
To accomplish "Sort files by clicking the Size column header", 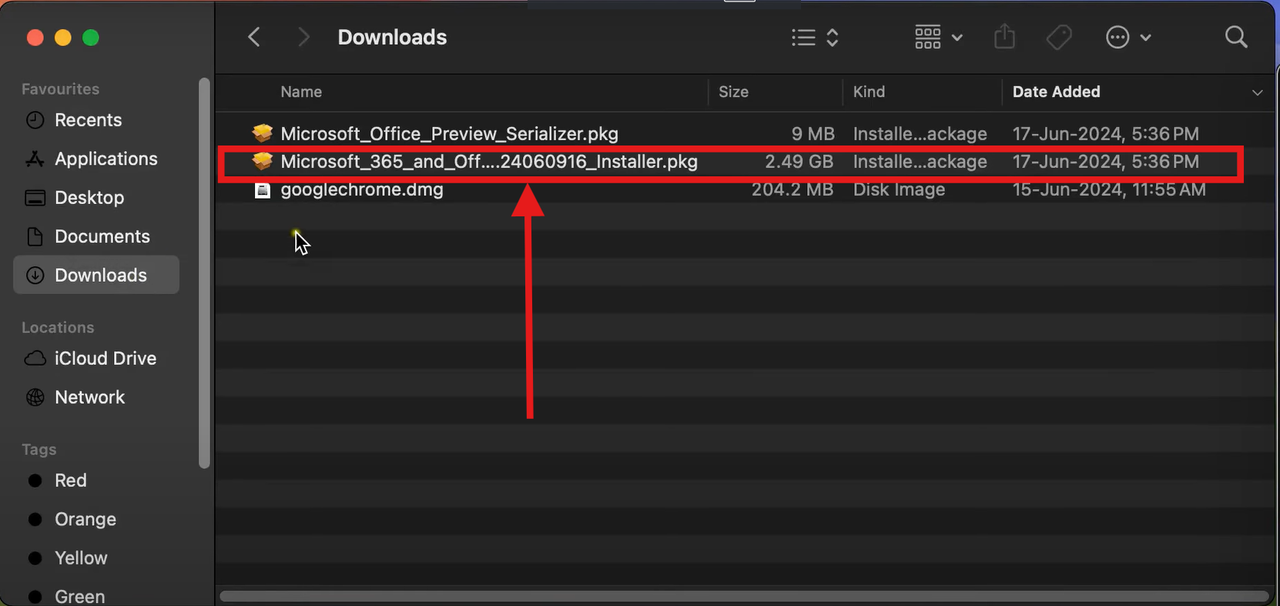I will click(733, 91).
